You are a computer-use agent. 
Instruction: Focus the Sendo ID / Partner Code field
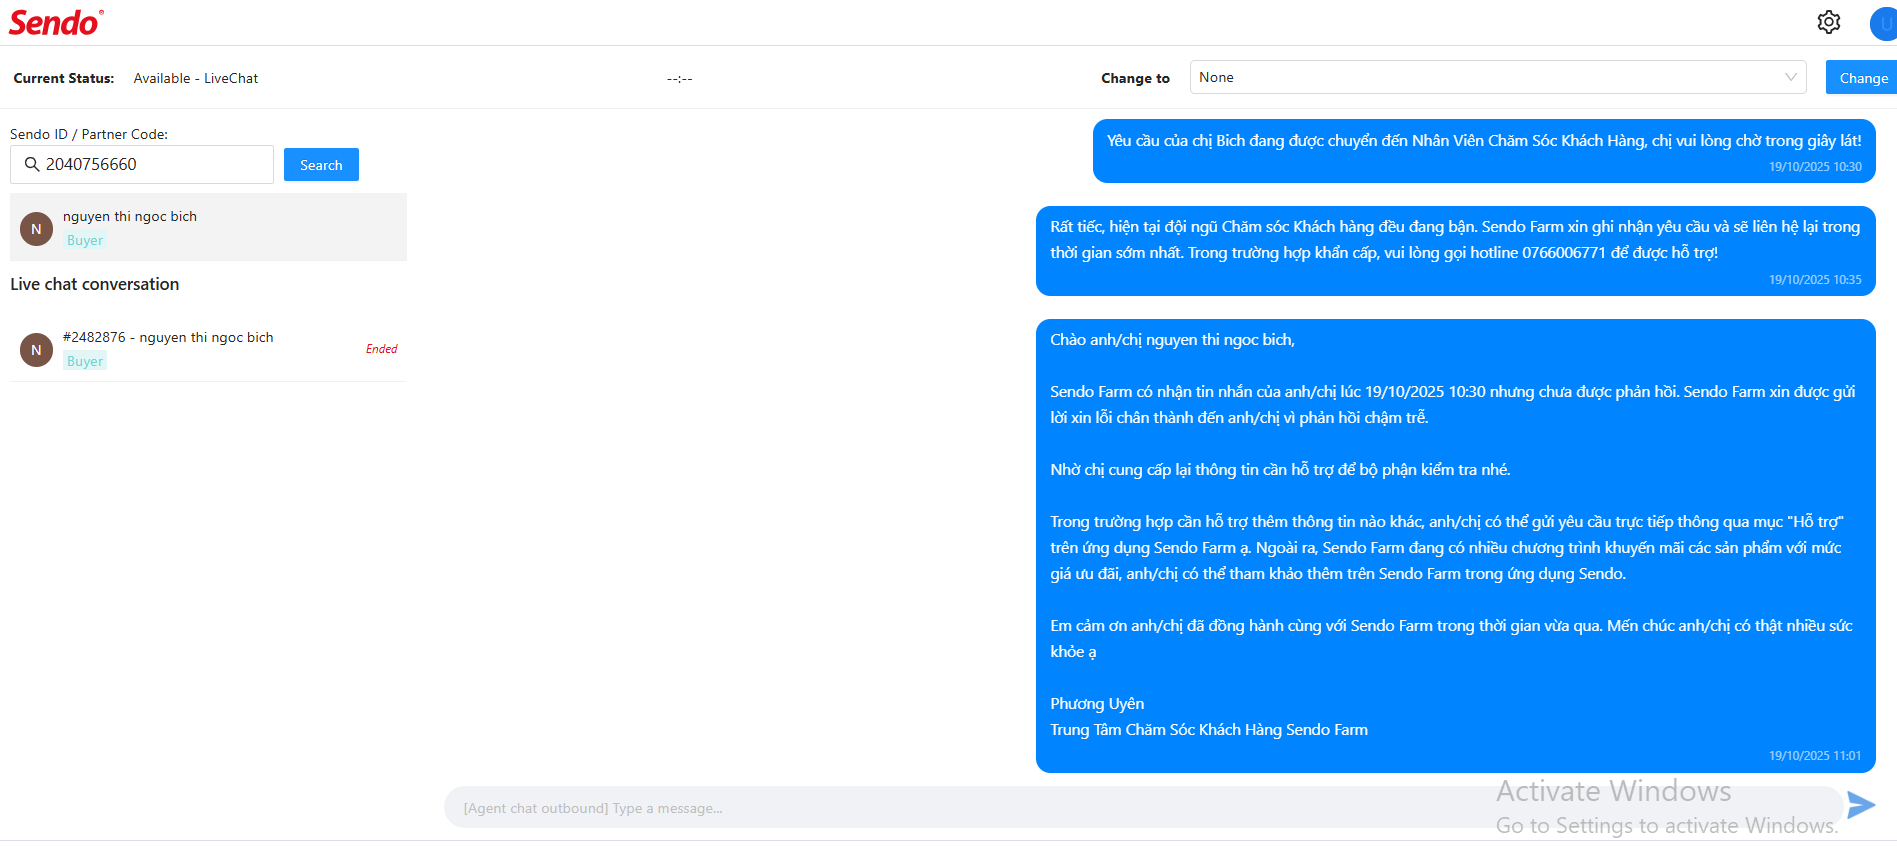tap(142, 164)
